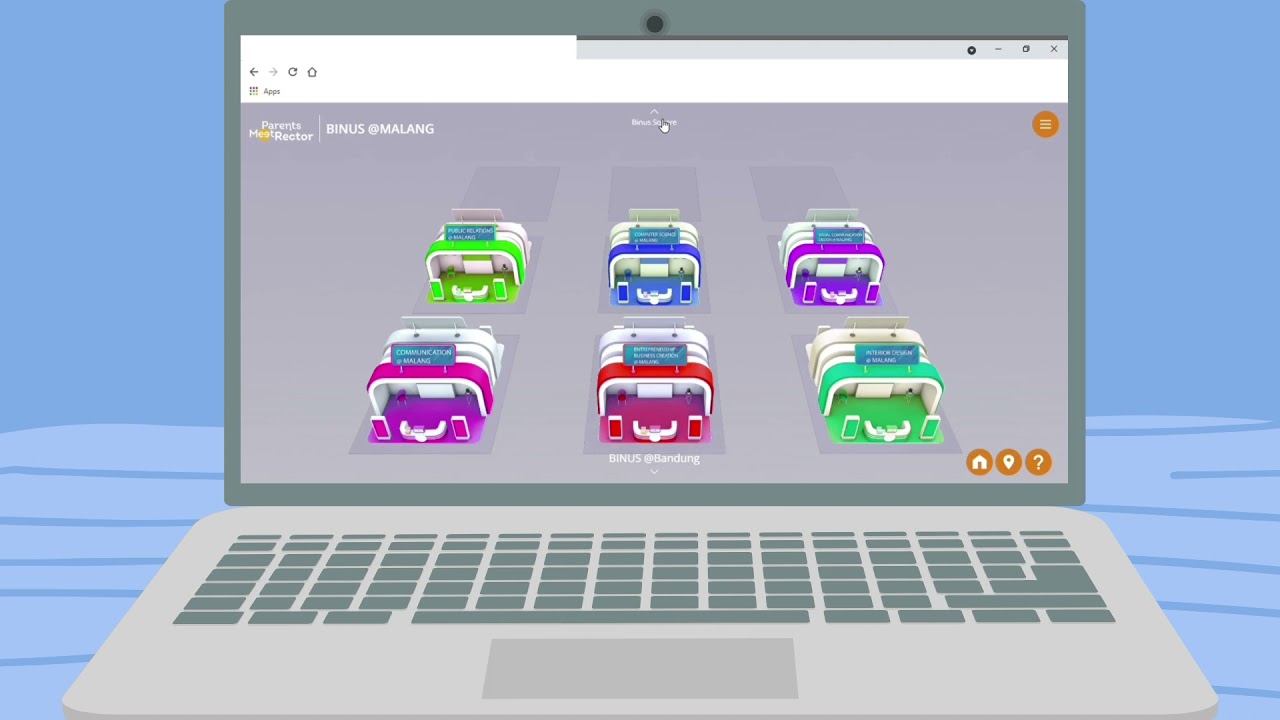Minimize the browser window
This screenshot has height=720, width=1280.
[x=998, y=49]
